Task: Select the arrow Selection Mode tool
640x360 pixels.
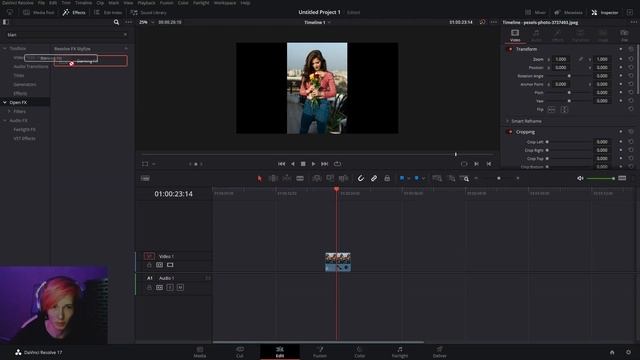Action: (260, 178)
